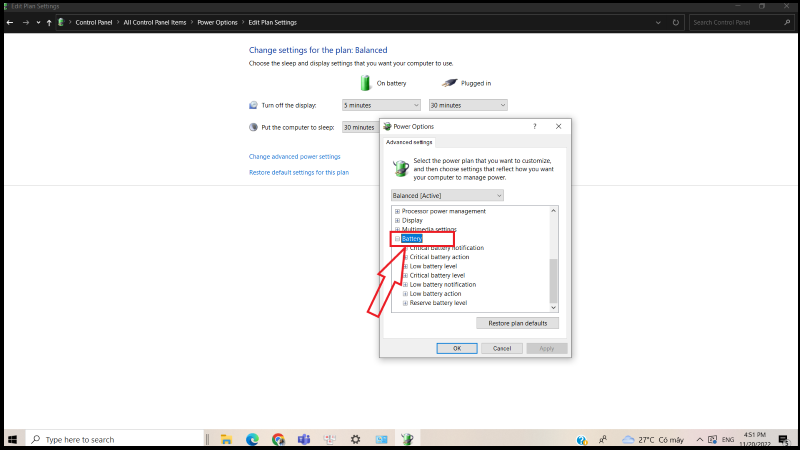
Task: Expand the Display tree node
Action: tap(397, 220)
